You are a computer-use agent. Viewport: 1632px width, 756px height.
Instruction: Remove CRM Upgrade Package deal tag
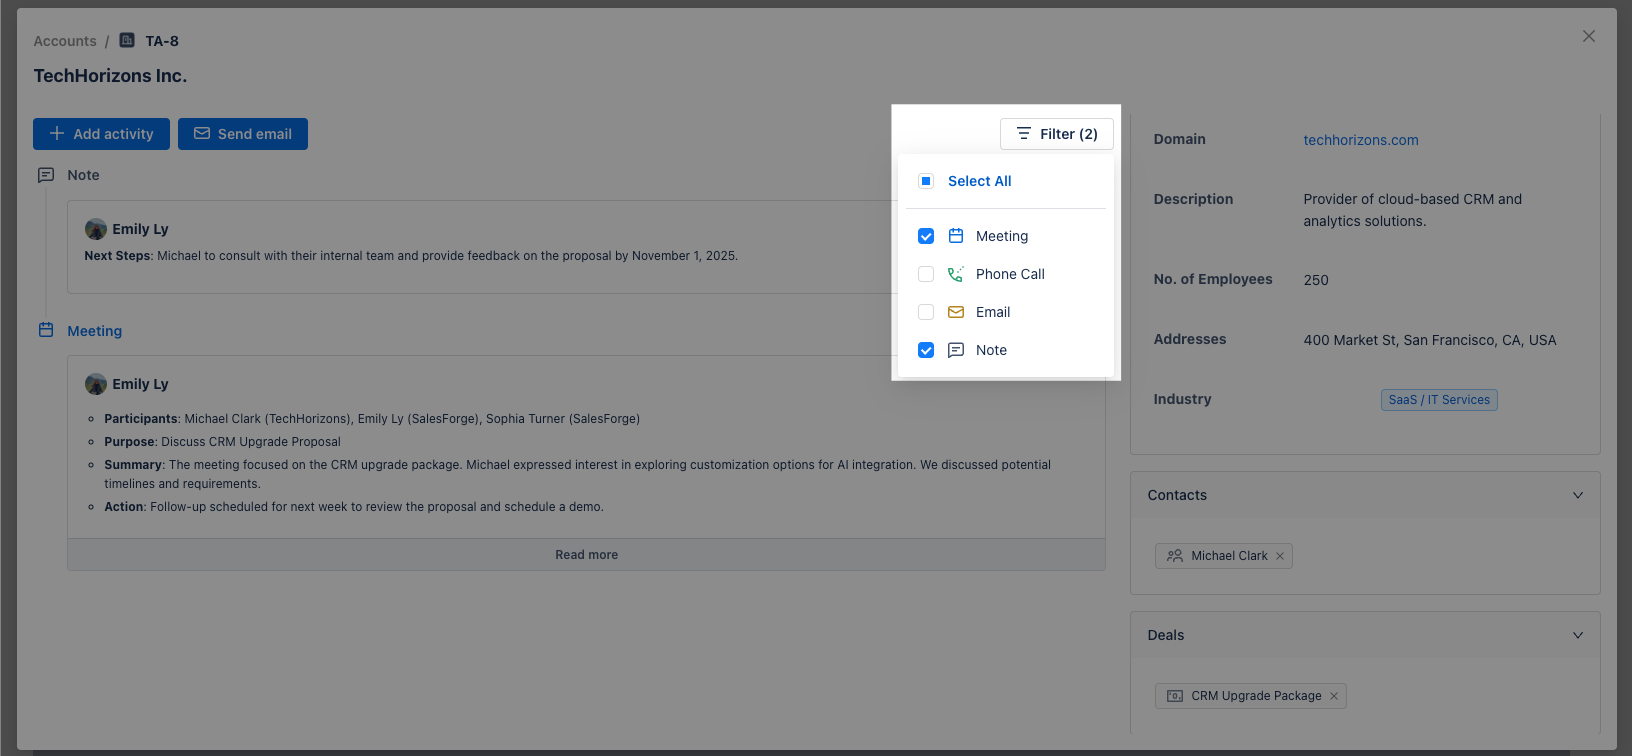tap(1334, 696)
